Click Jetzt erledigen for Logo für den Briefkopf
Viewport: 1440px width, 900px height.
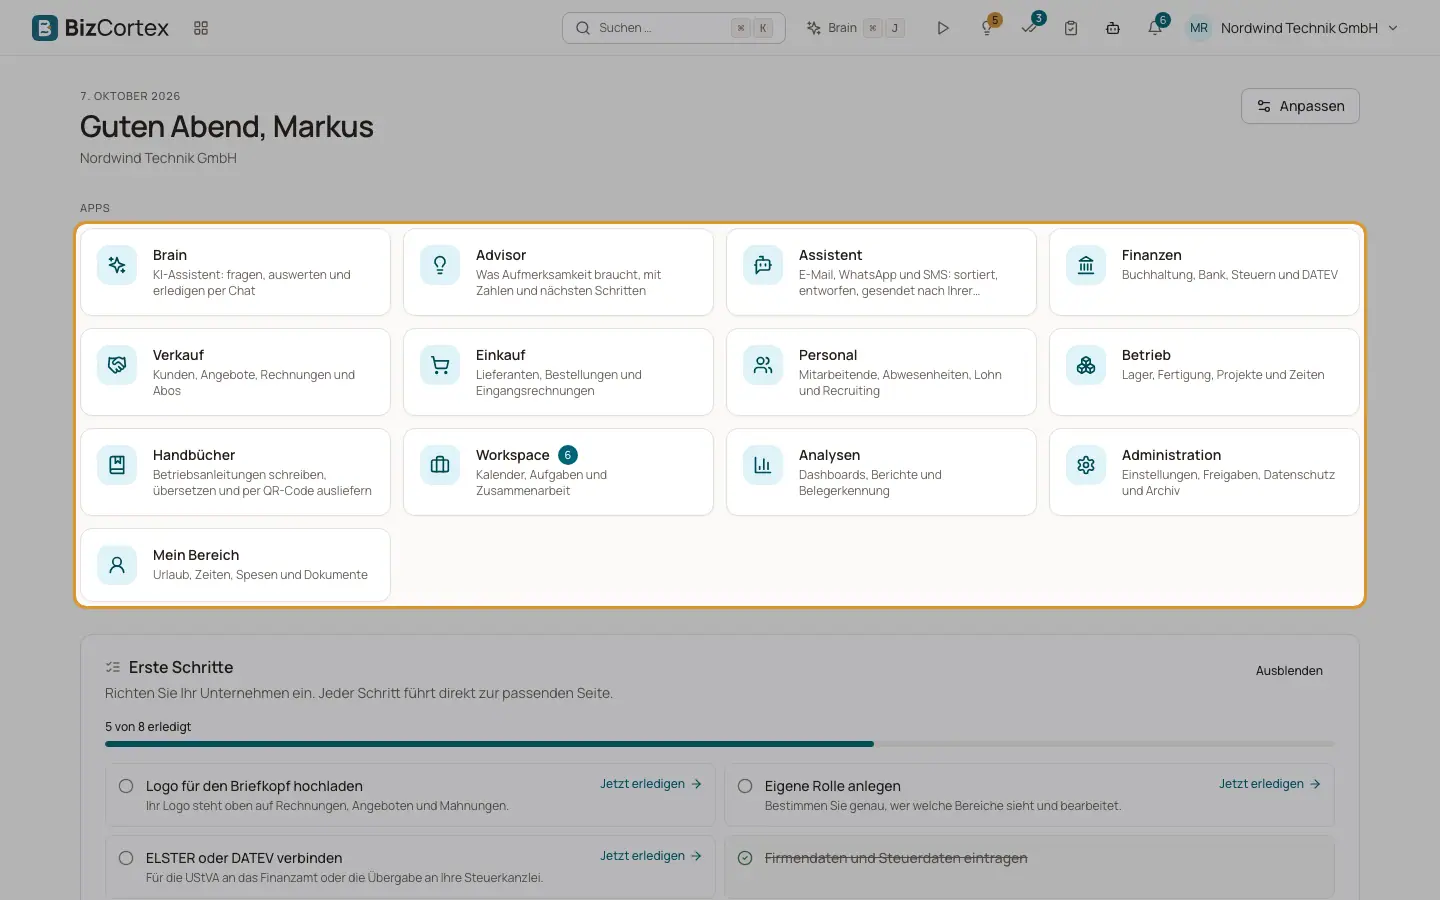[x=651, y=784]
